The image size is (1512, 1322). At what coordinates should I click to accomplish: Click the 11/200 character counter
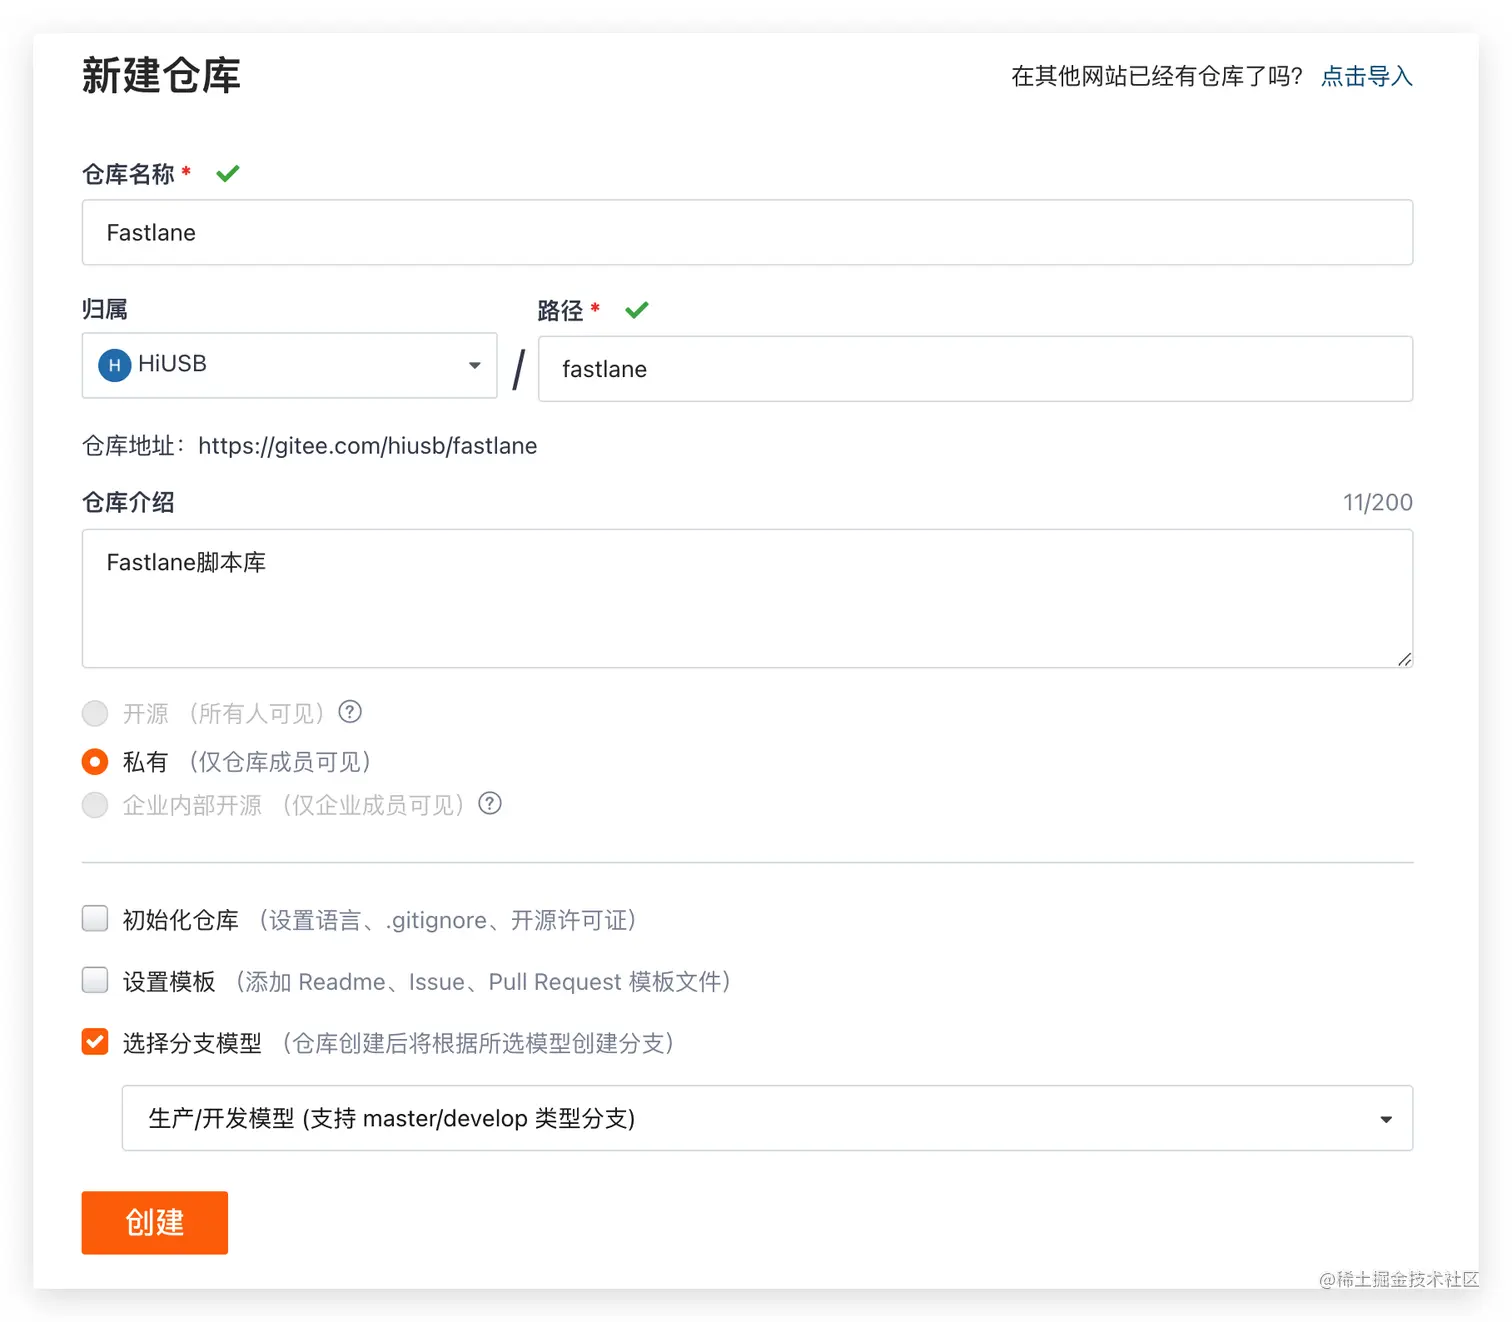[x=1377, y=502]
